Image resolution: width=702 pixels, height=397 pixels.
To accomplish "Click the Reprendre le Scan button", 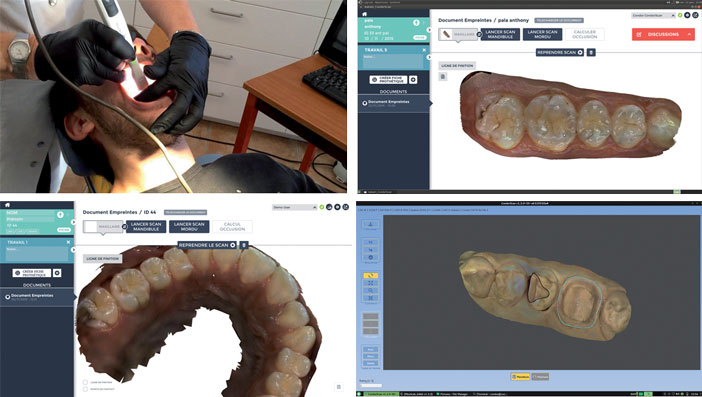I will pos(207,245).
